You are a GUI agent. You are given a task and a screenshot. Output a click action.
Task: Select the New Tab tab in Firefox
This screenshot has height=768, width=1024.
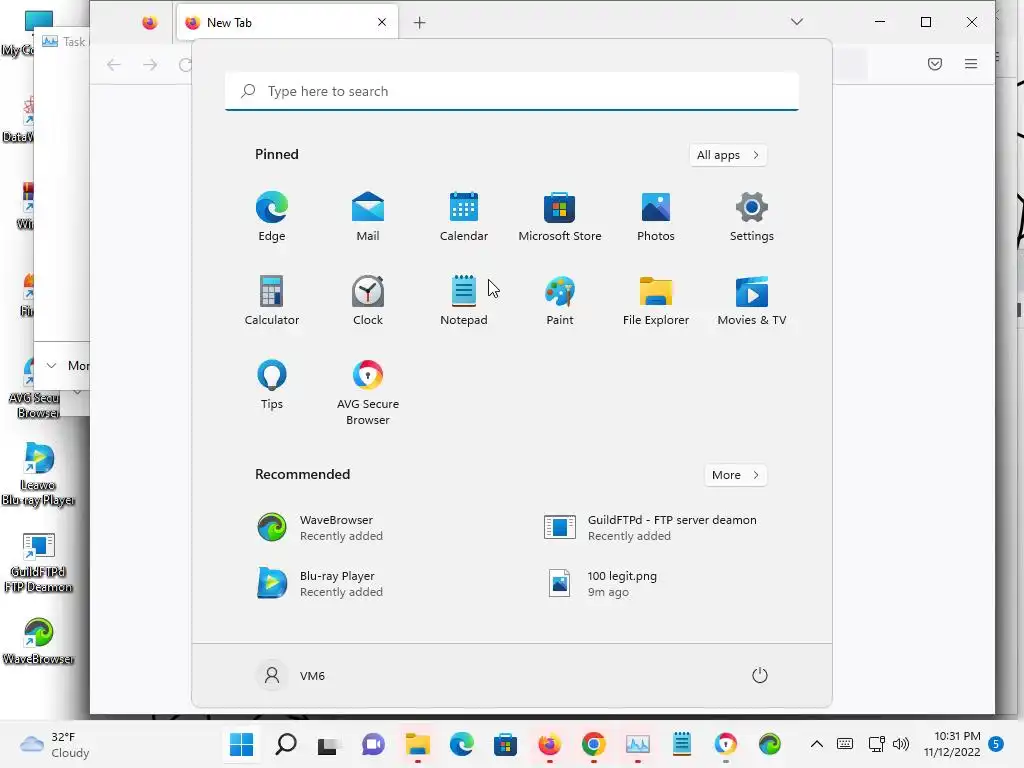tap(287, 23)
